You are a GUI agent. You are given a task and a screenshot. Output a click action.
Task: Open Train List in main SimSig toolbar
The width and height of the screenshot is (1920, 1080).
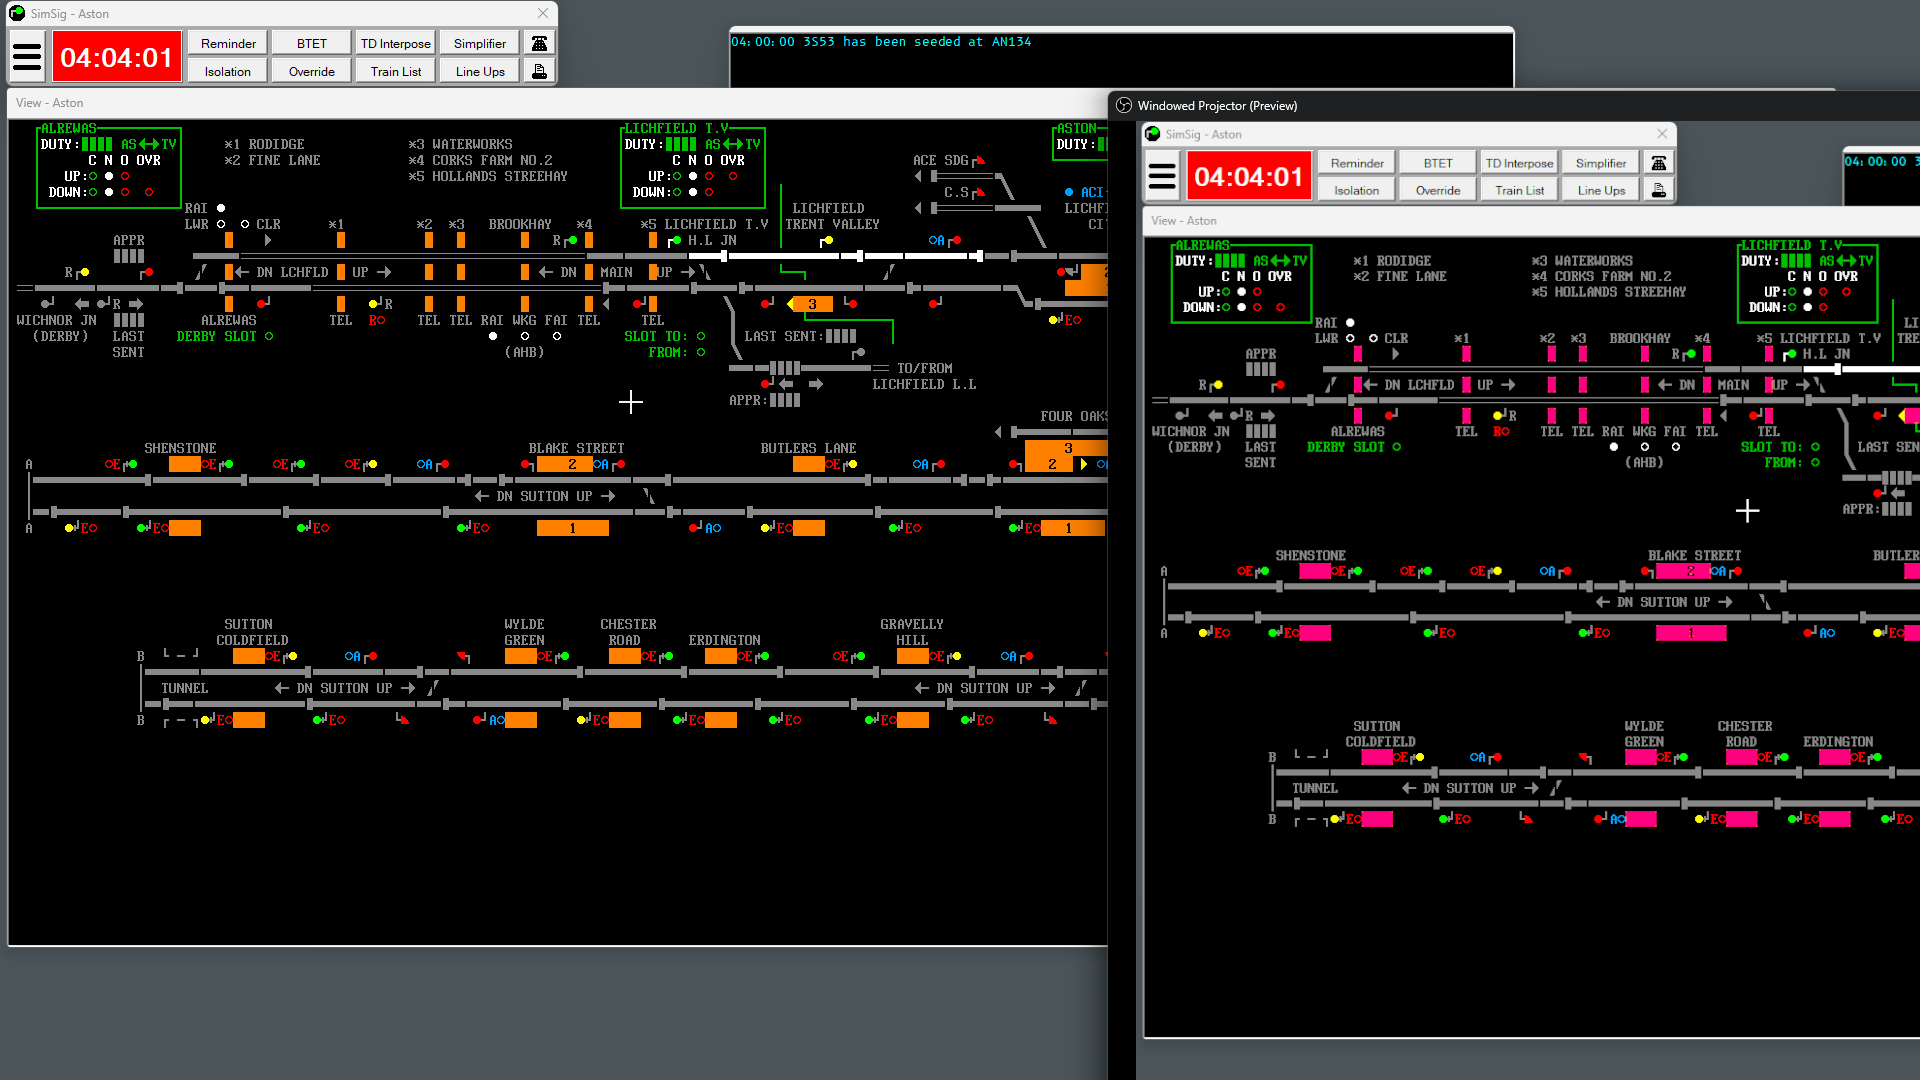[396, 71]
